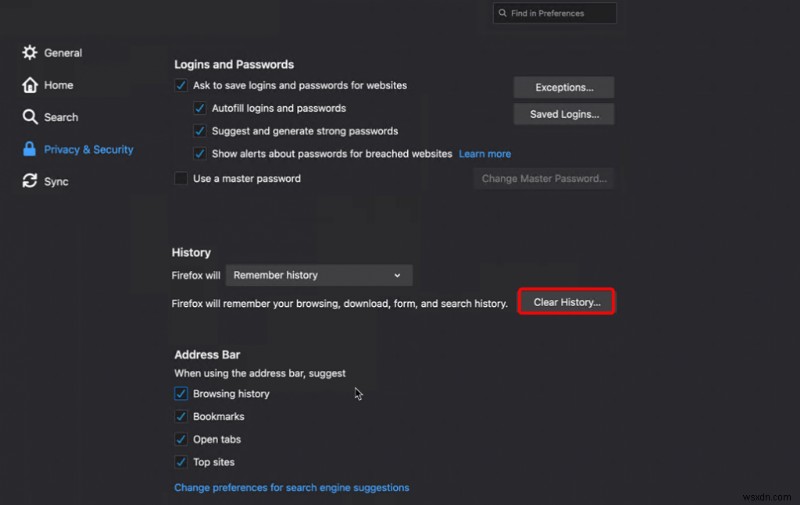This screenshot has height=505, width=800.
Task: Click the Find in Preferences search field
Action: click(x=560, y=13)
